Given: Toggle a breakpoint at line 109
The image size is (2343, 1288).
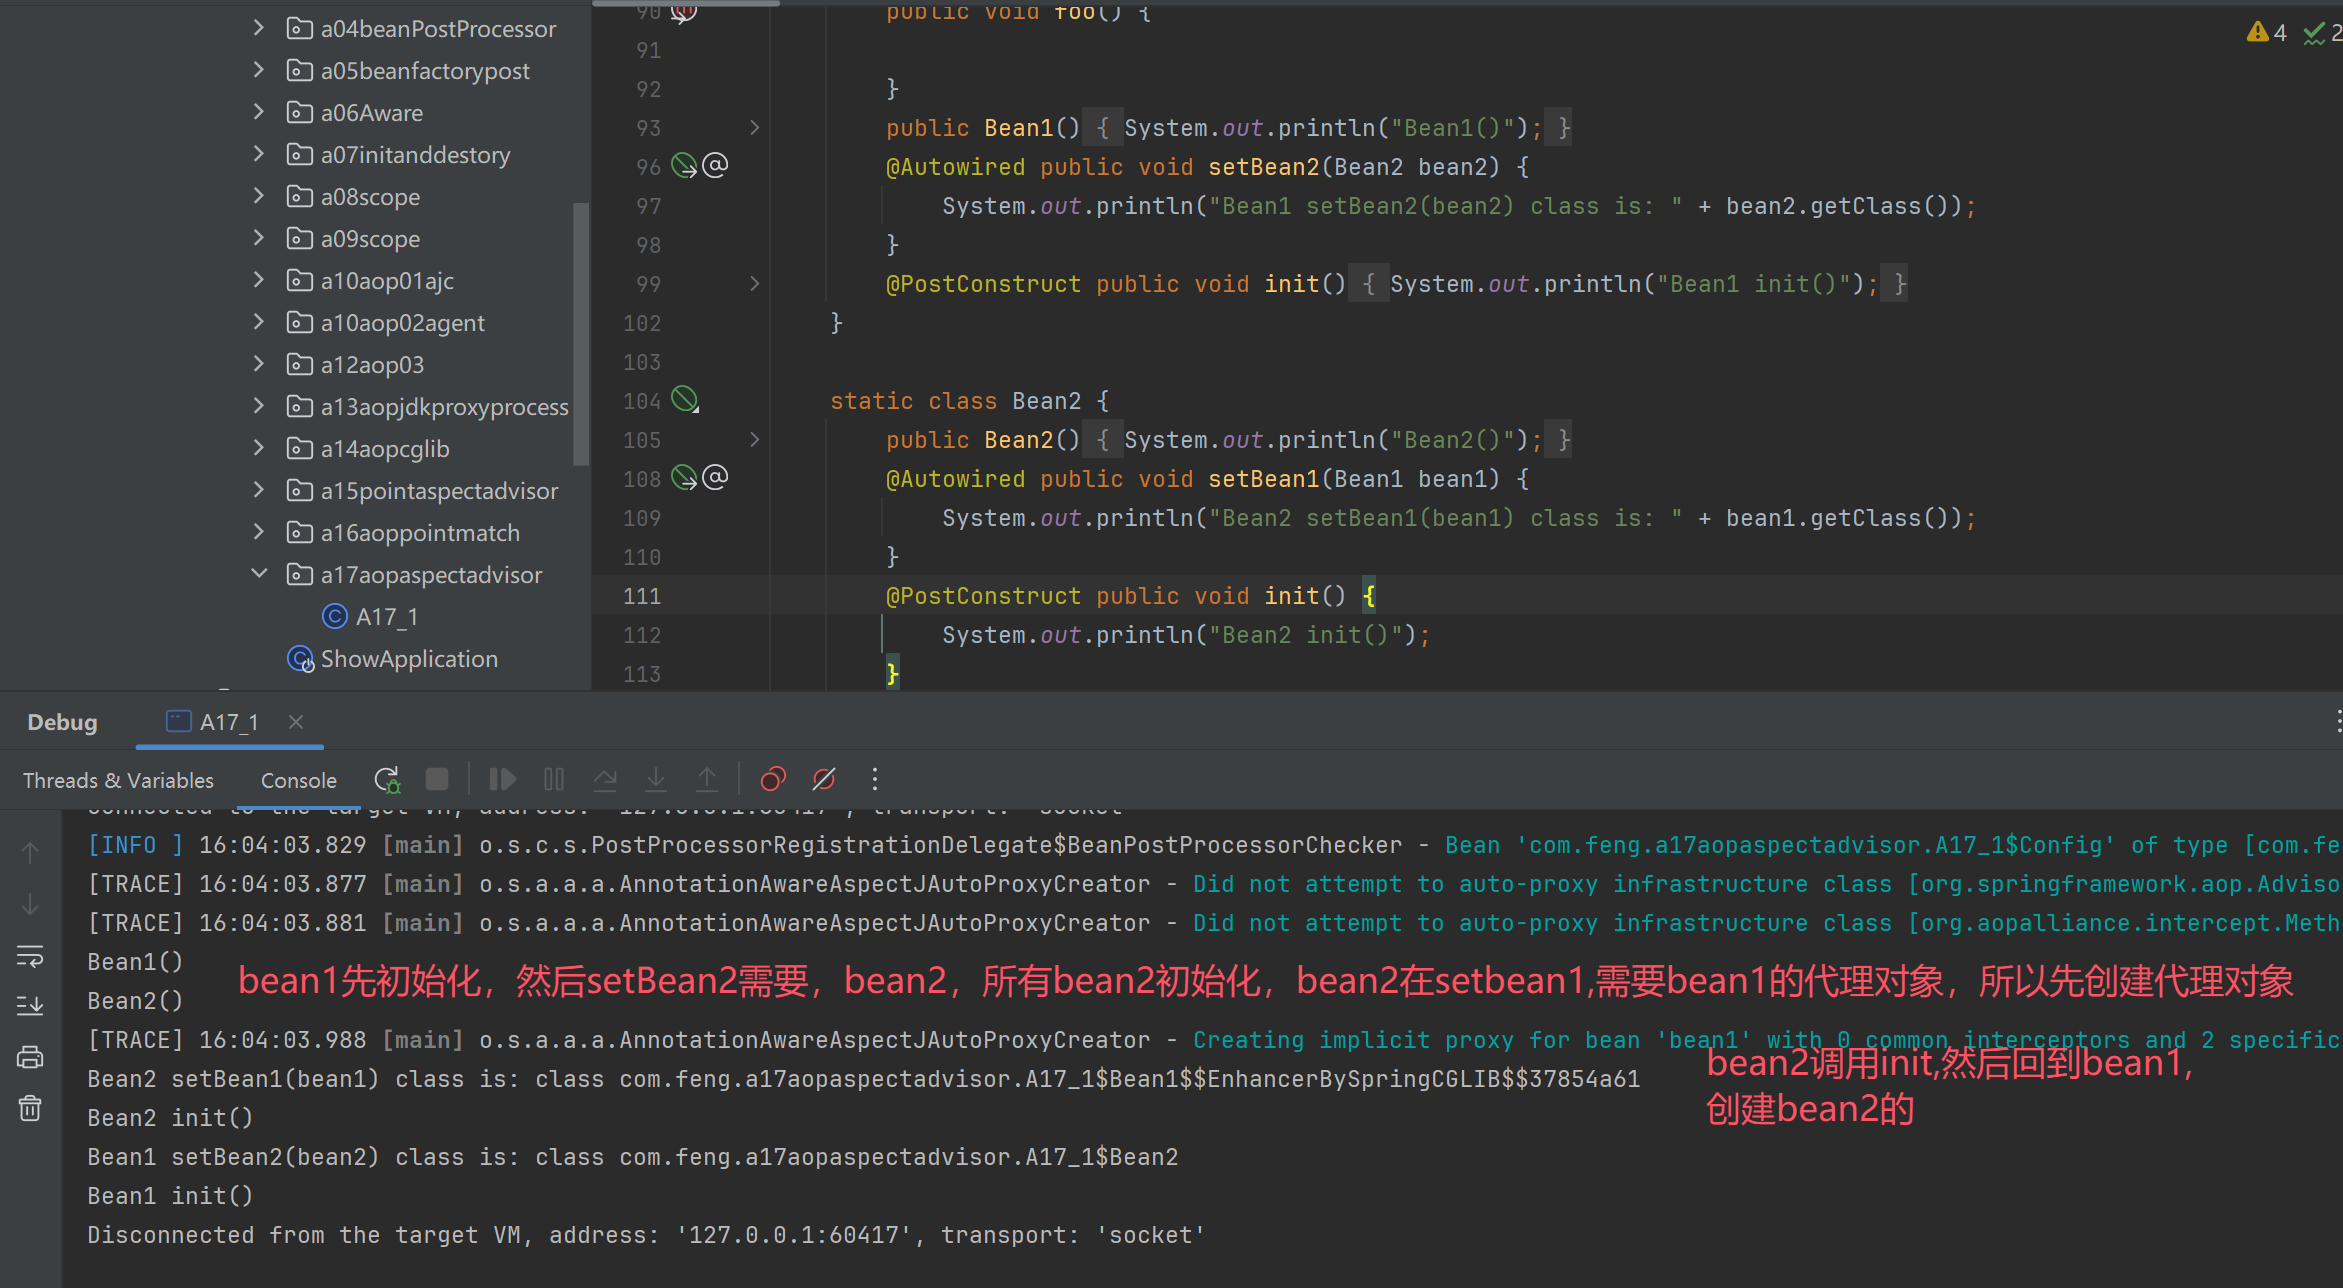Looking at the screenshot, I should [x=642, y=518].
